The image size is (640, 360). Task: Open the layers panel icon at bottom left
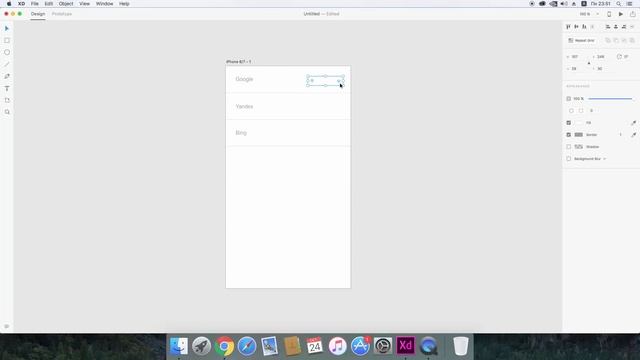pos(7,326)
